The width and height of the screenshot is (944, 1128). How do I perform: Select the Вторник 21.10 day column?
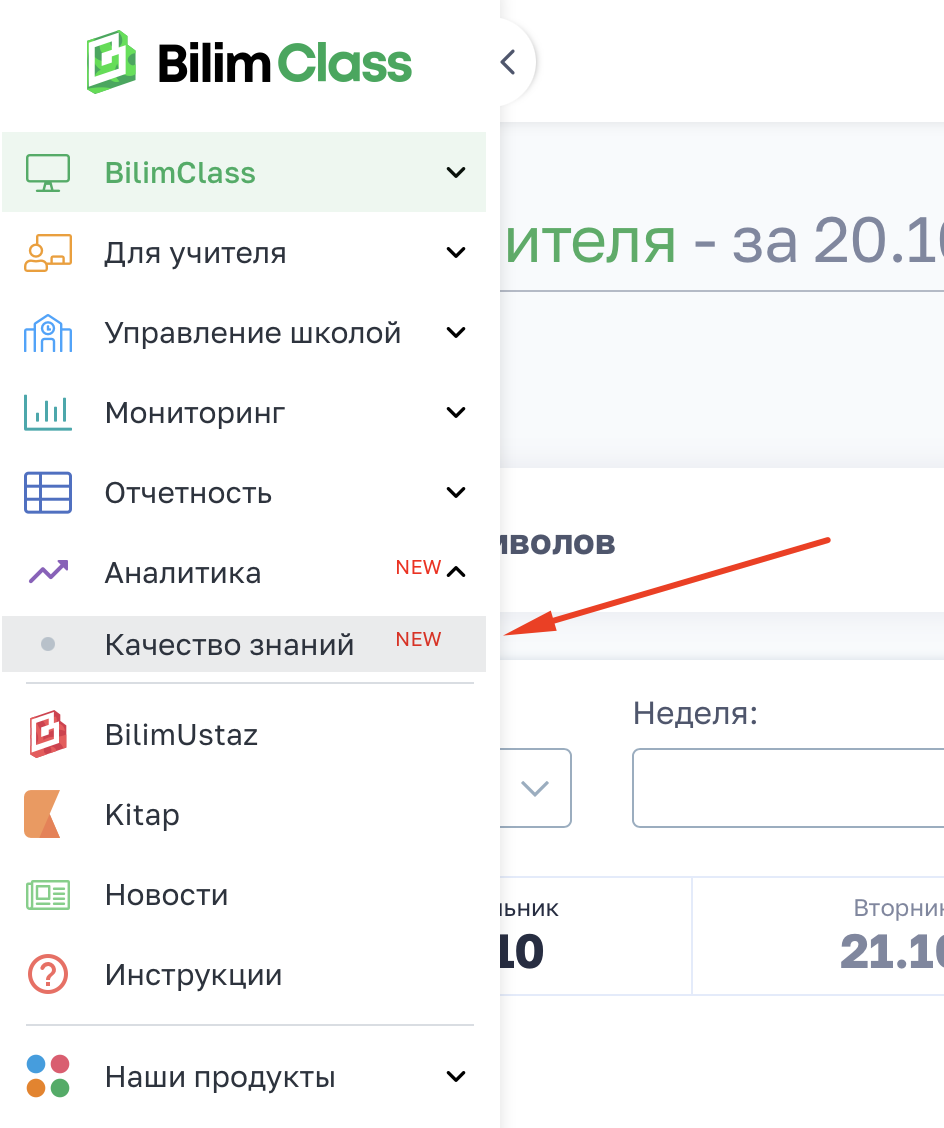point(818,936)
